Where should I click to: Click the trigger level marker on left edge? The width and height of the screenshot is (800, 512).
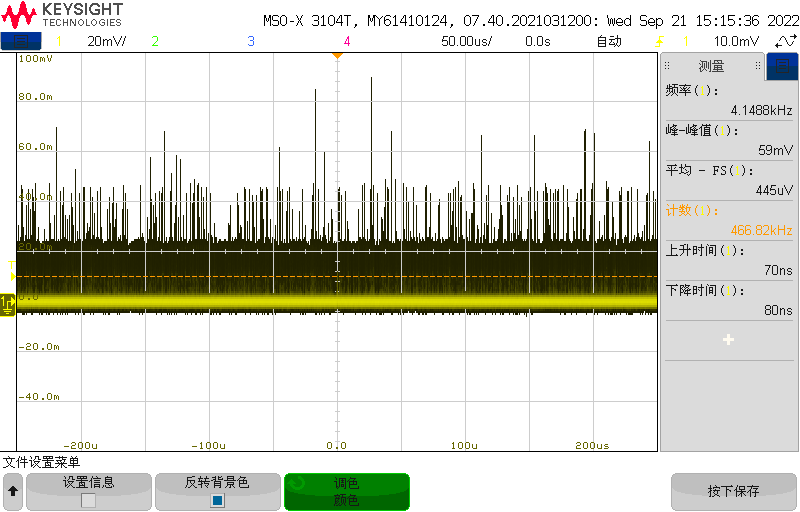[11, 276]
